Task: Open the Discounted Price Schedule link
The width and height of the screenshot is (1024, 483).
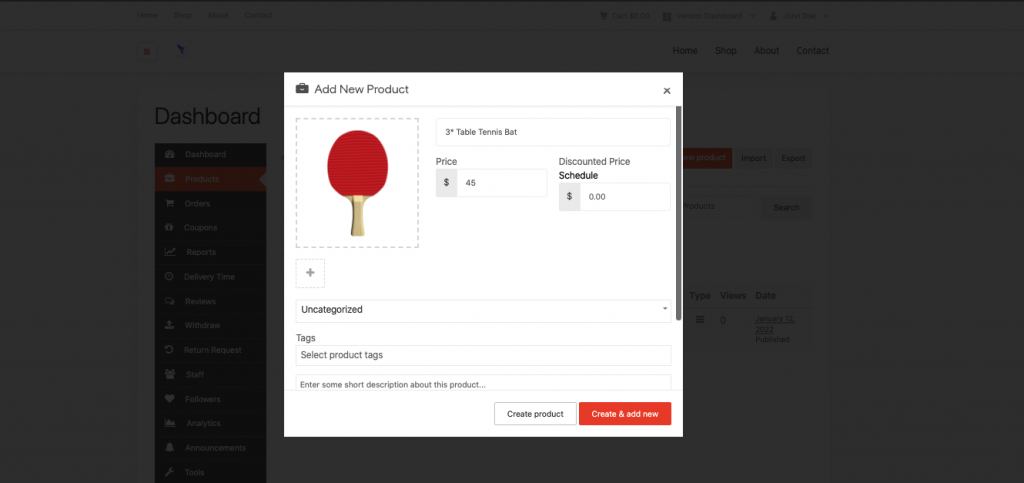Action: coord(578,176)
